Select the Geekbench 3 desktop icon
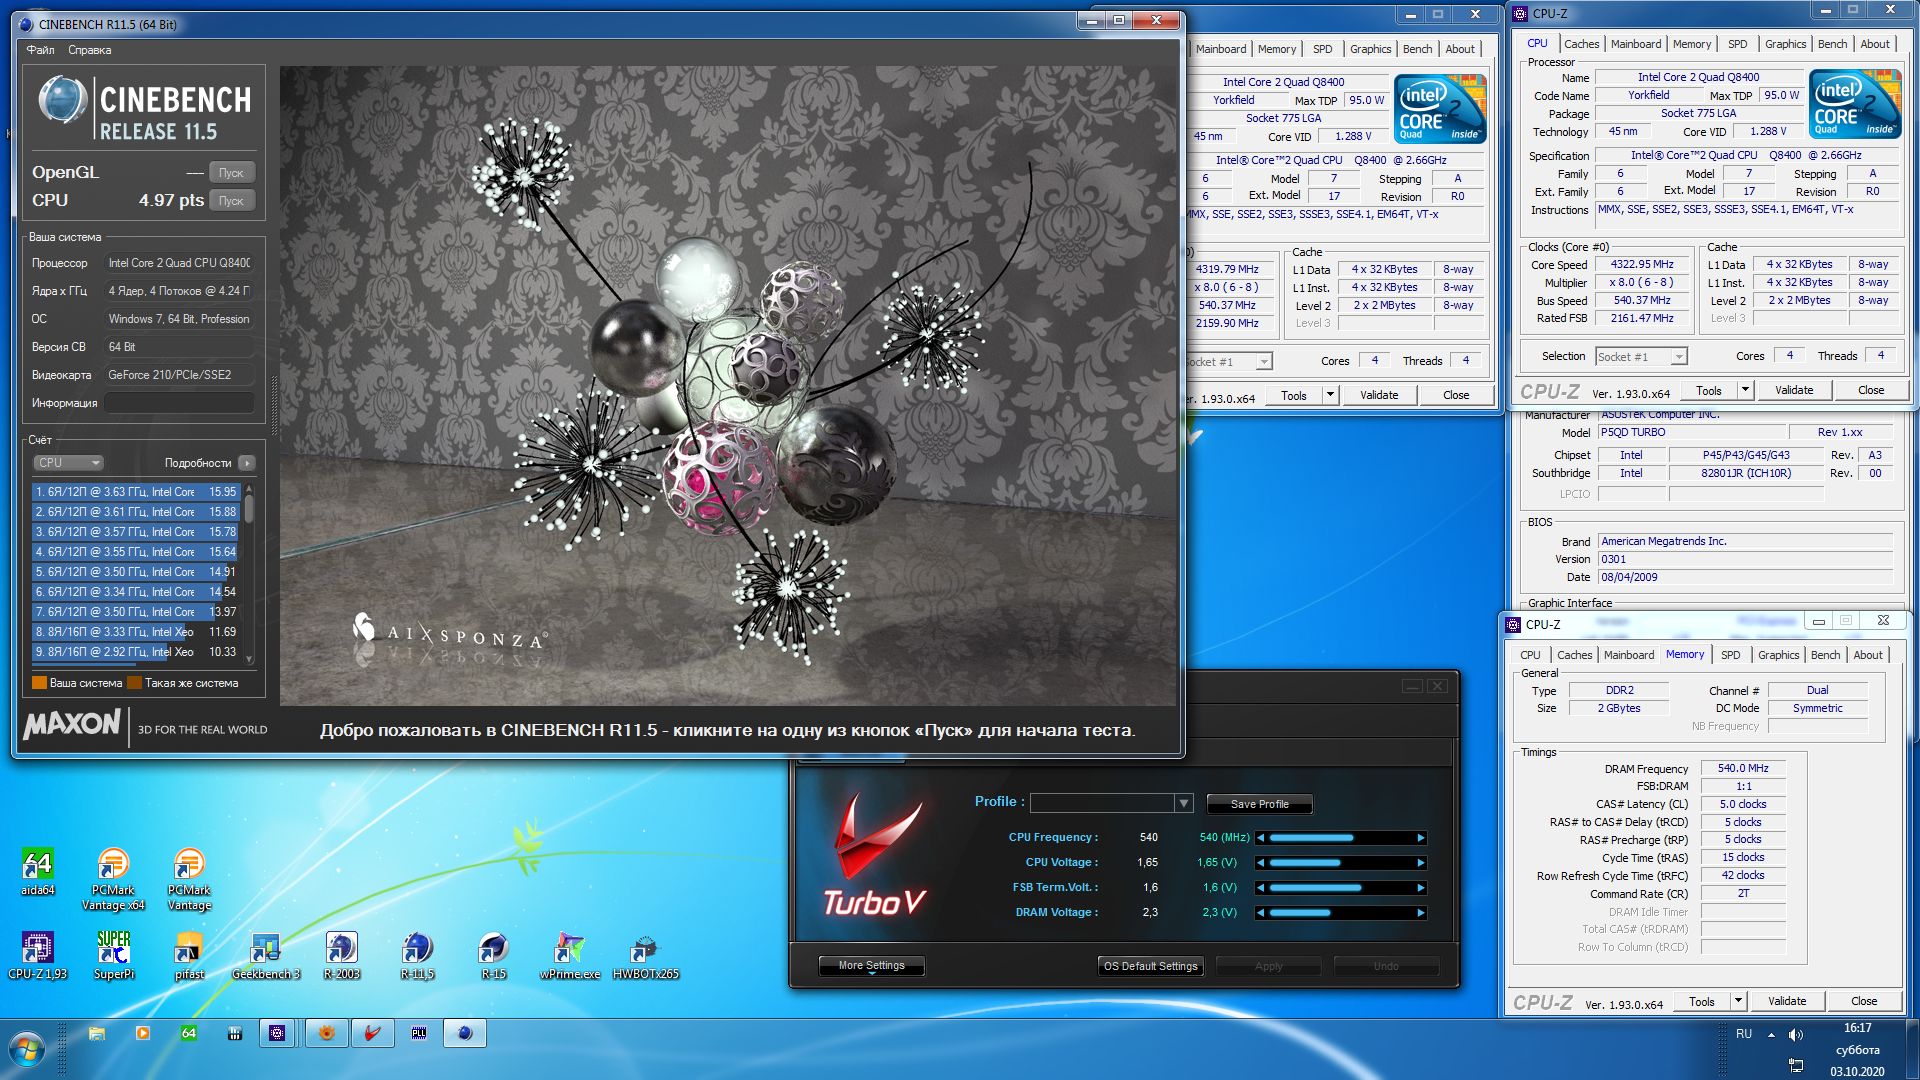 point(265,955)
